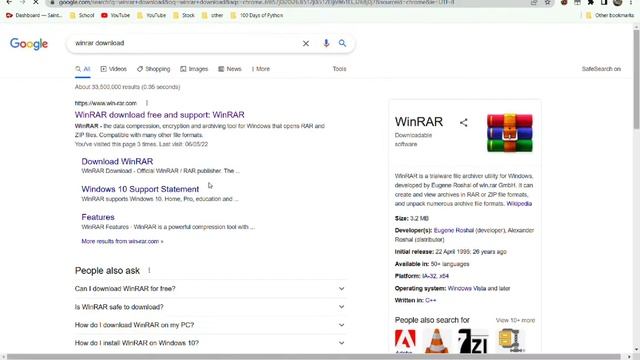This screenshot has width=640, height=360.
Task: Click the About 33,500,000 results text
Action: coord(127,87)
